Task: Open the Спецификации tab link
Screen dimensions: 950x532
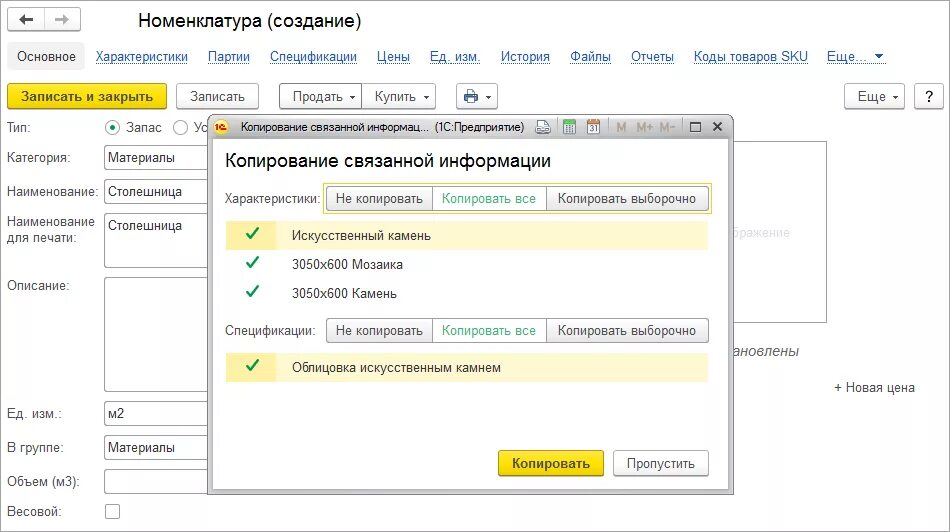Action: coord(313,56)
